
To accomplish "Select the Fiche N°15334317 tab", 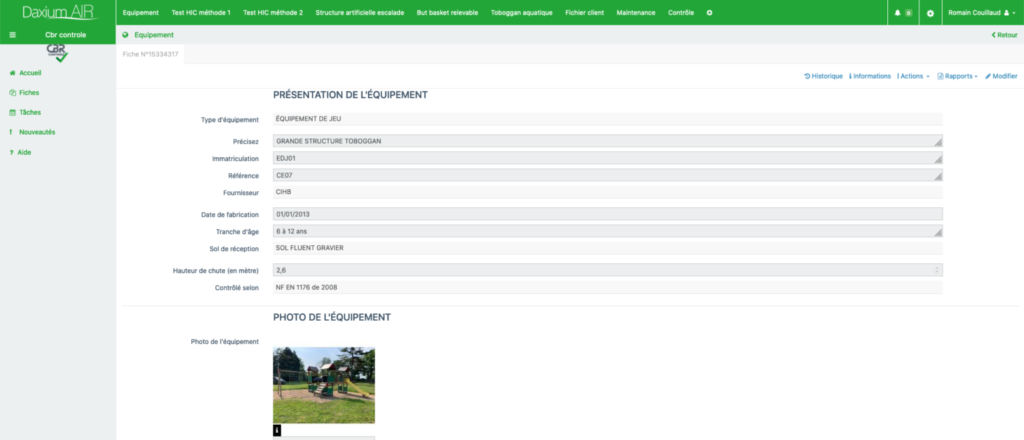I will point(150,54).
